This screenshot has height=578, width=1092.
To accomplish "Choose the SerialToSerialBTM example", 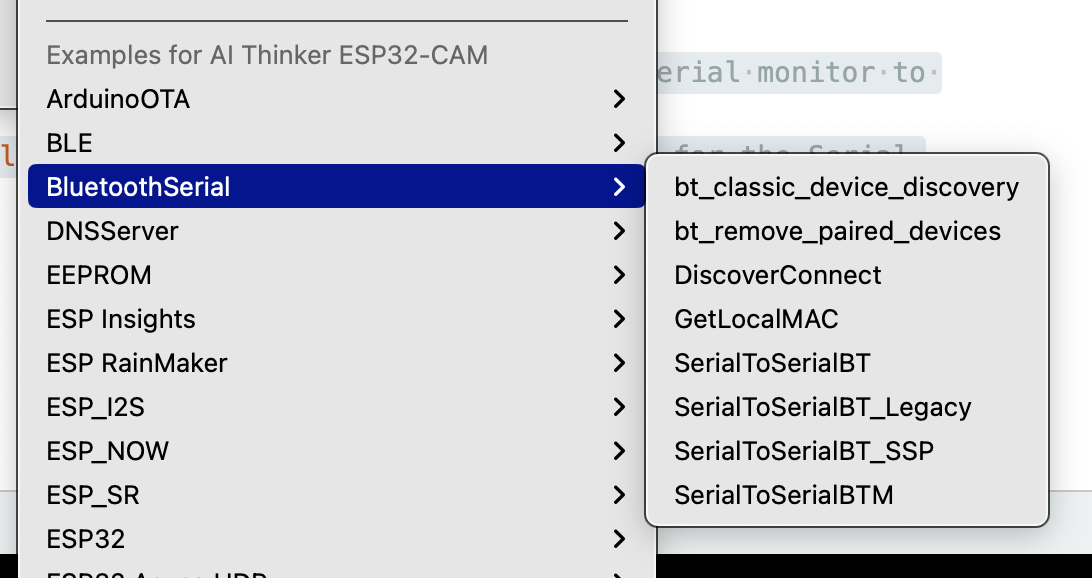I will tap(784, 495).
